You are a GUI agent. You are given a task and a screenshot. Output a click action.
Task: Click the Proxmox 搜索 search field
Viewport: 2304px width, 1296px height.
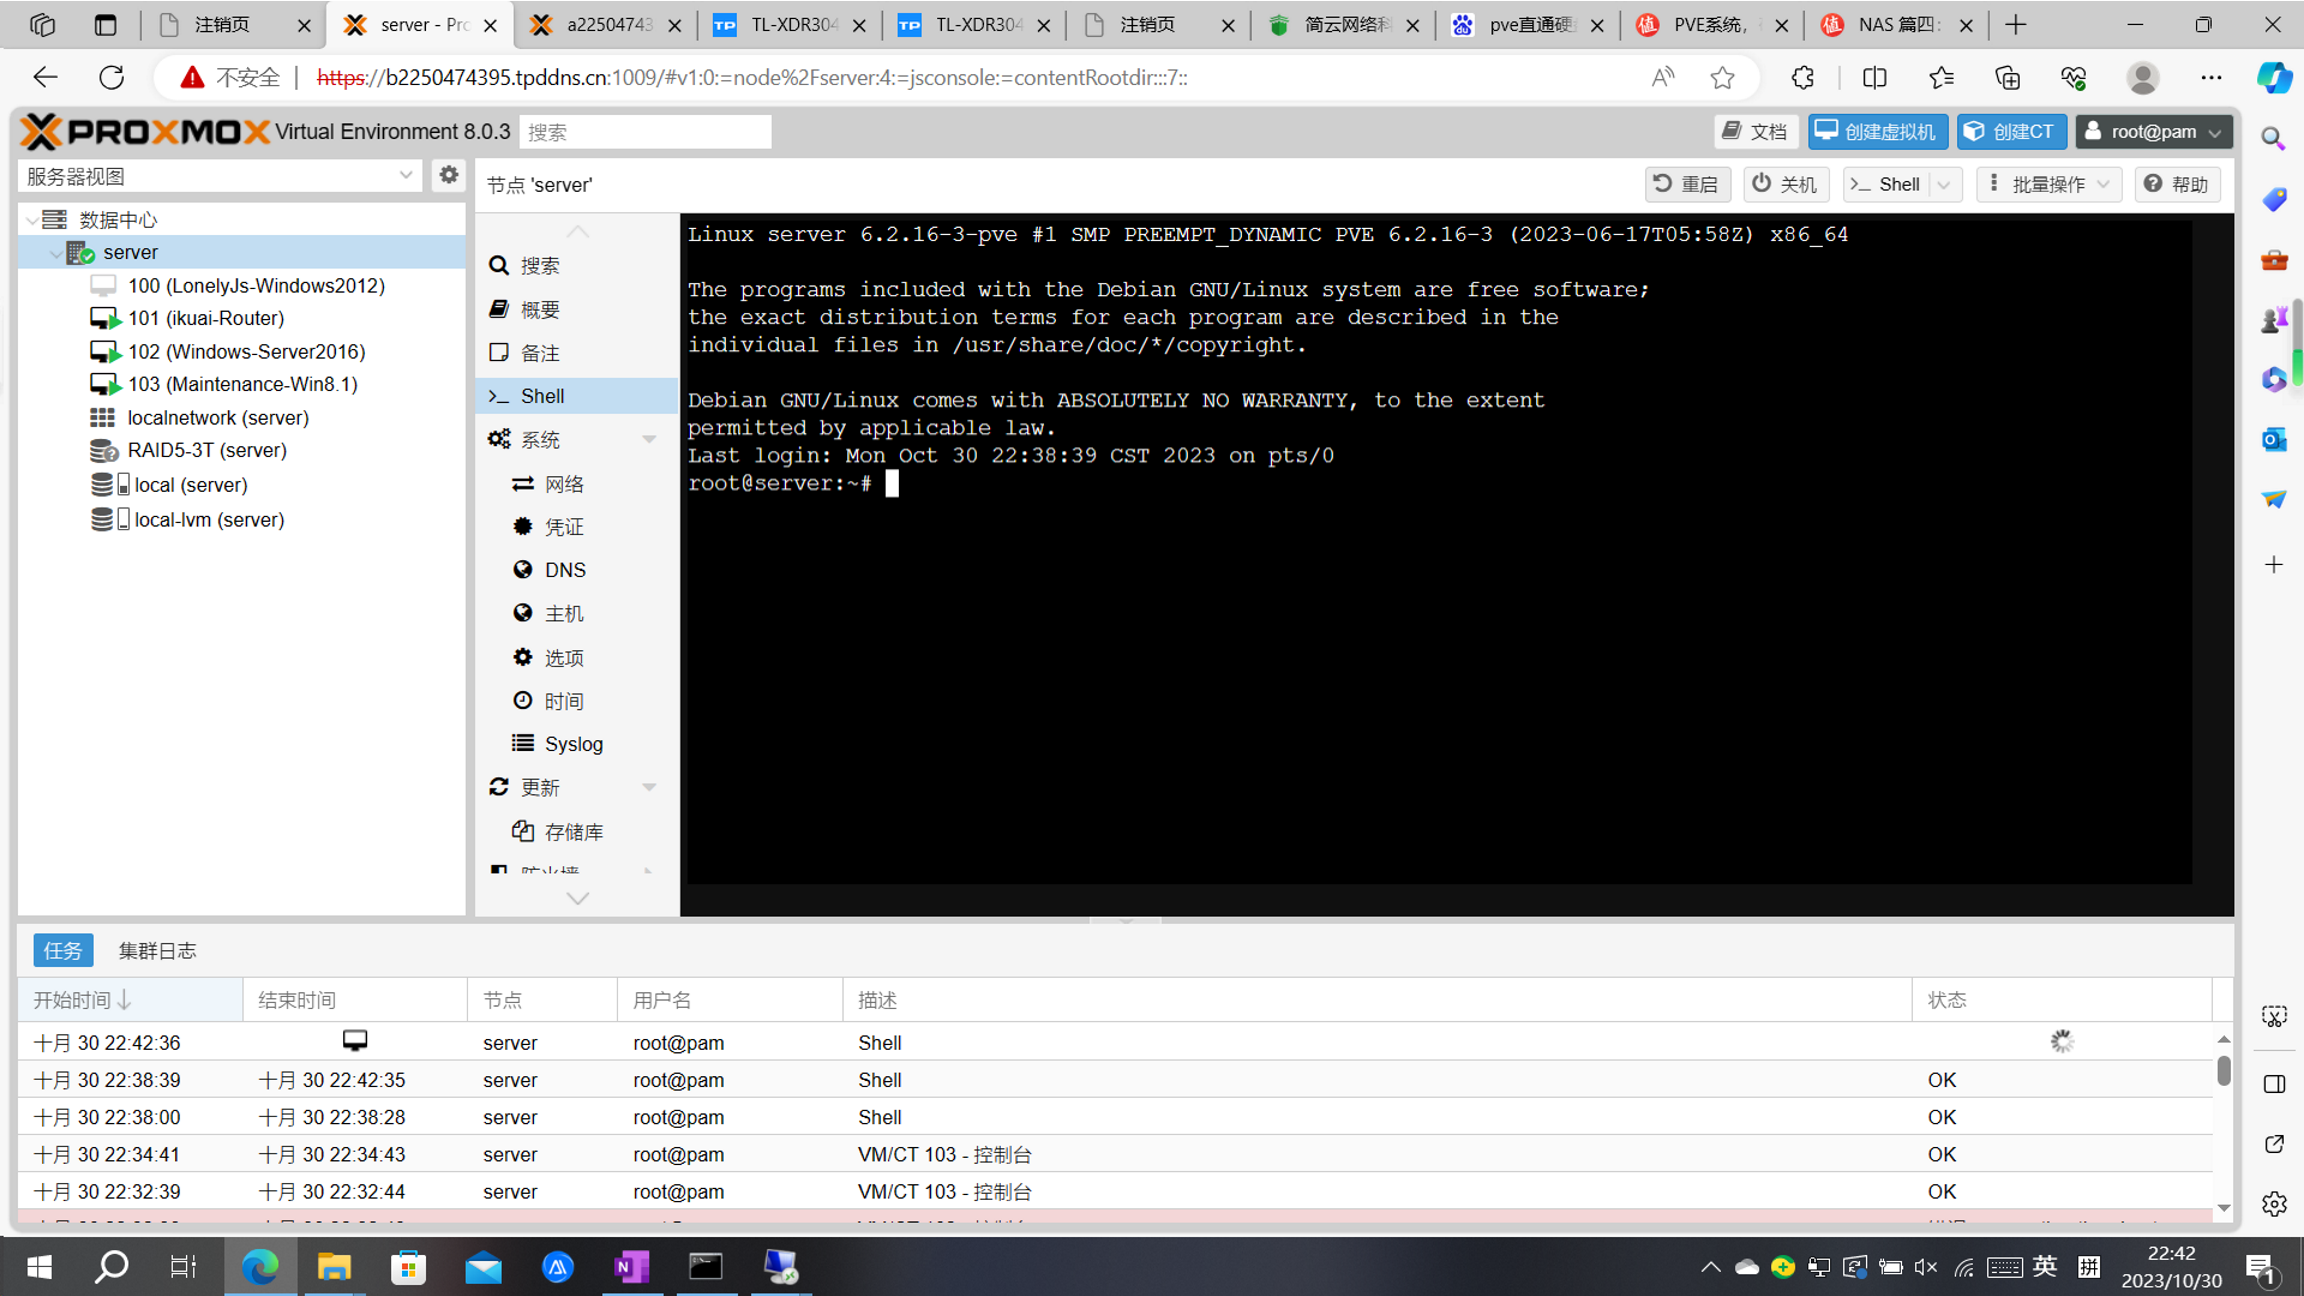645,132
